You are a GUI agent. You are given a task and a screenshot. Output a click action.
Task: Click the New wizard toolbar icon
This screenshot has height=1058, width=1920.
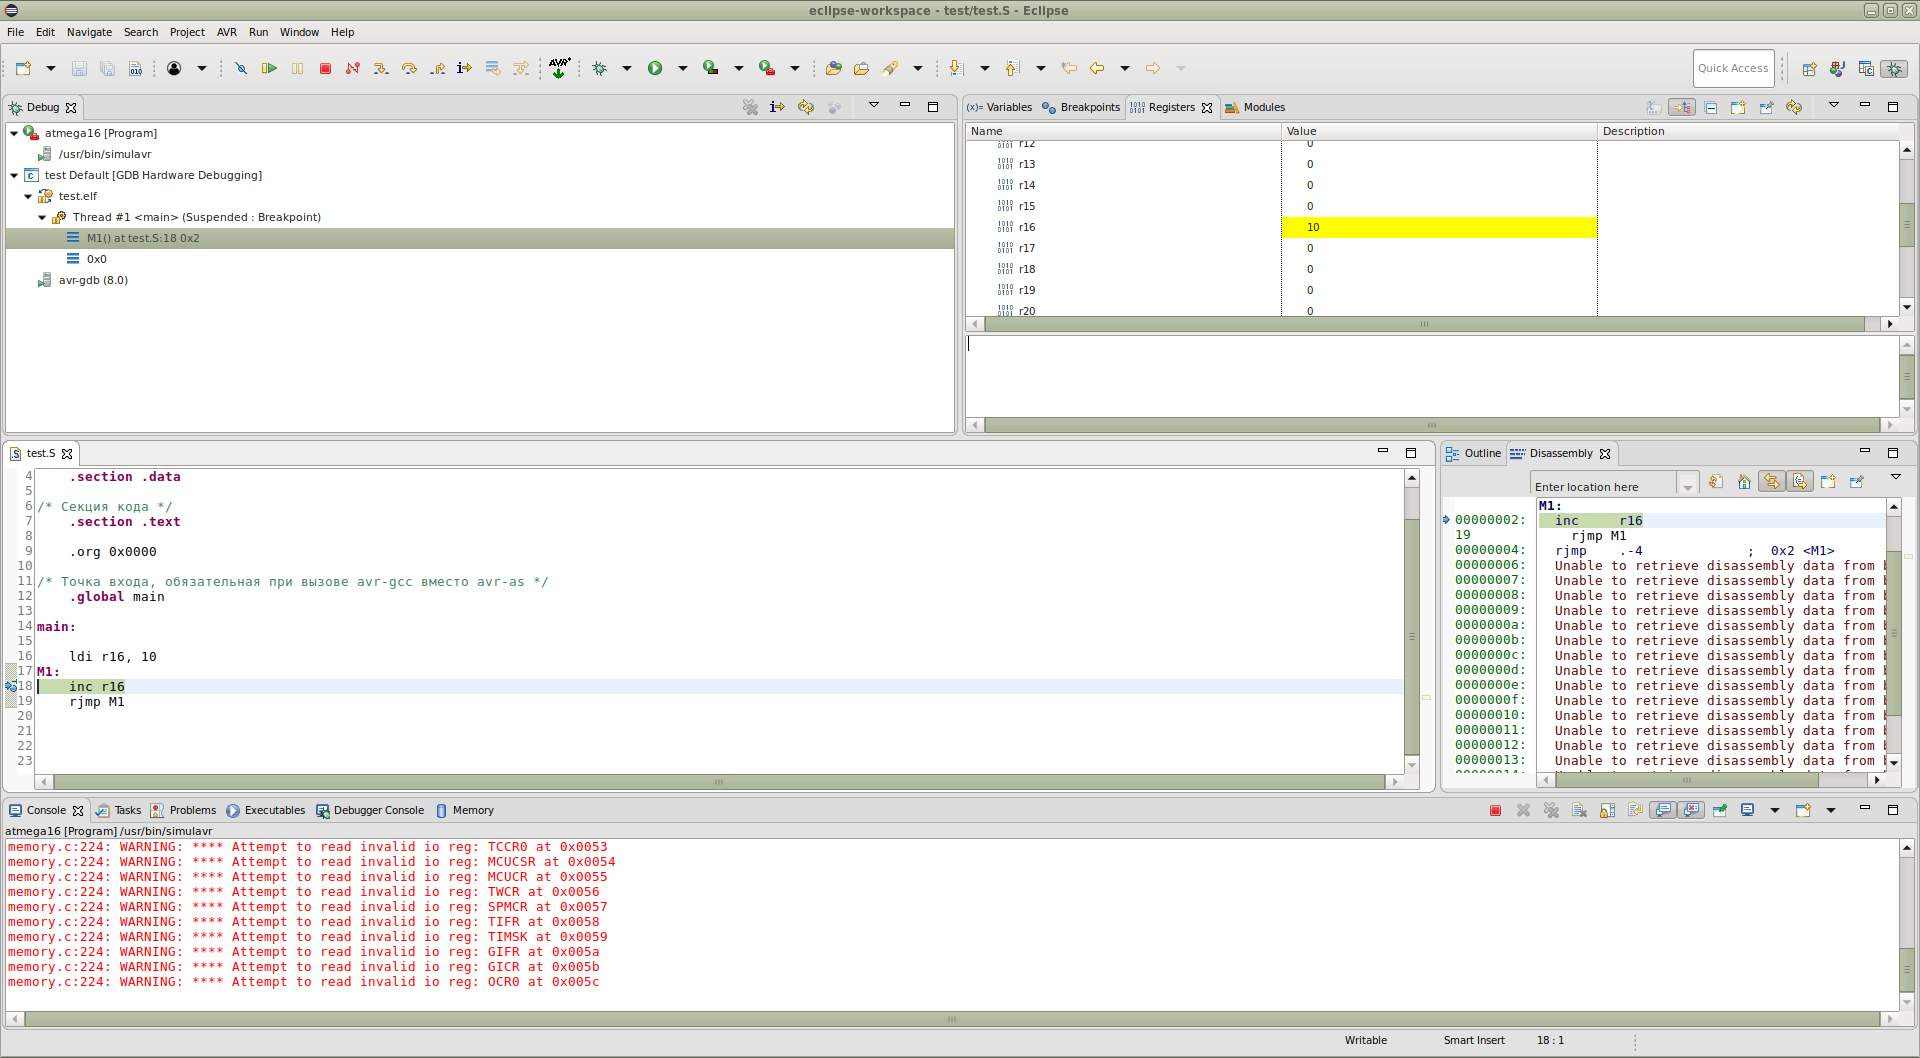click(x=23, y=68)
